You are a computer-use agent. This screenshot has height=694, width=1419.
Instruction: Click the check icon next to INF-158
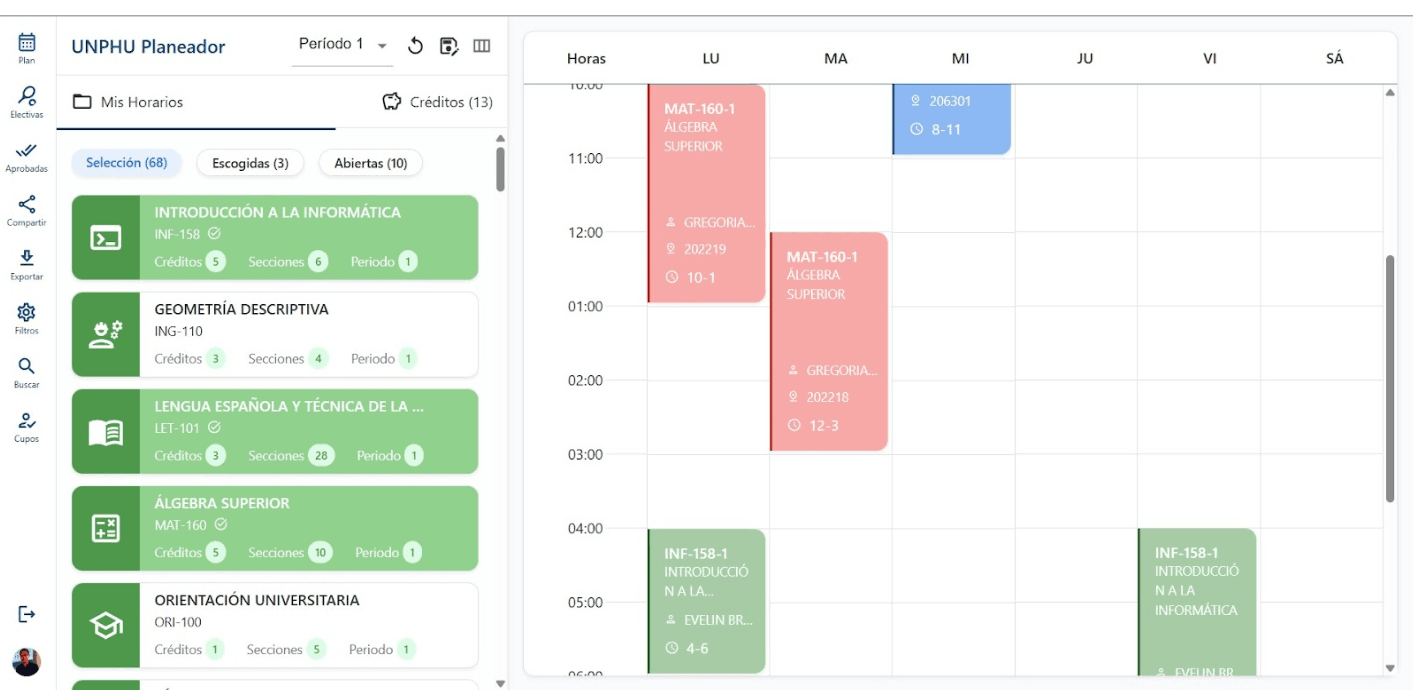point(214,234)
